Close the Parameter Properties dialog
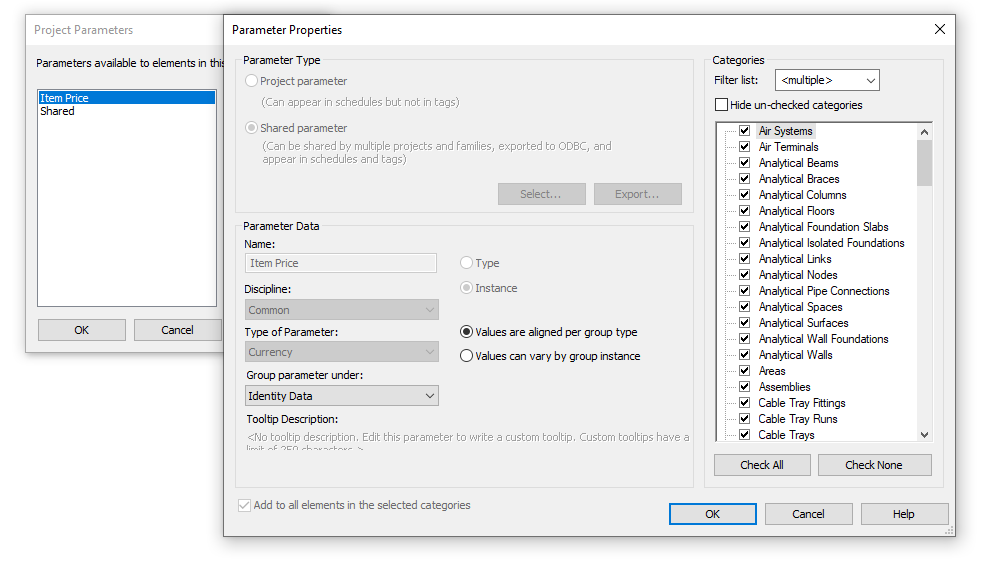Image resolution: width=986 pixels, height=561 pixels. coord(939,30)
